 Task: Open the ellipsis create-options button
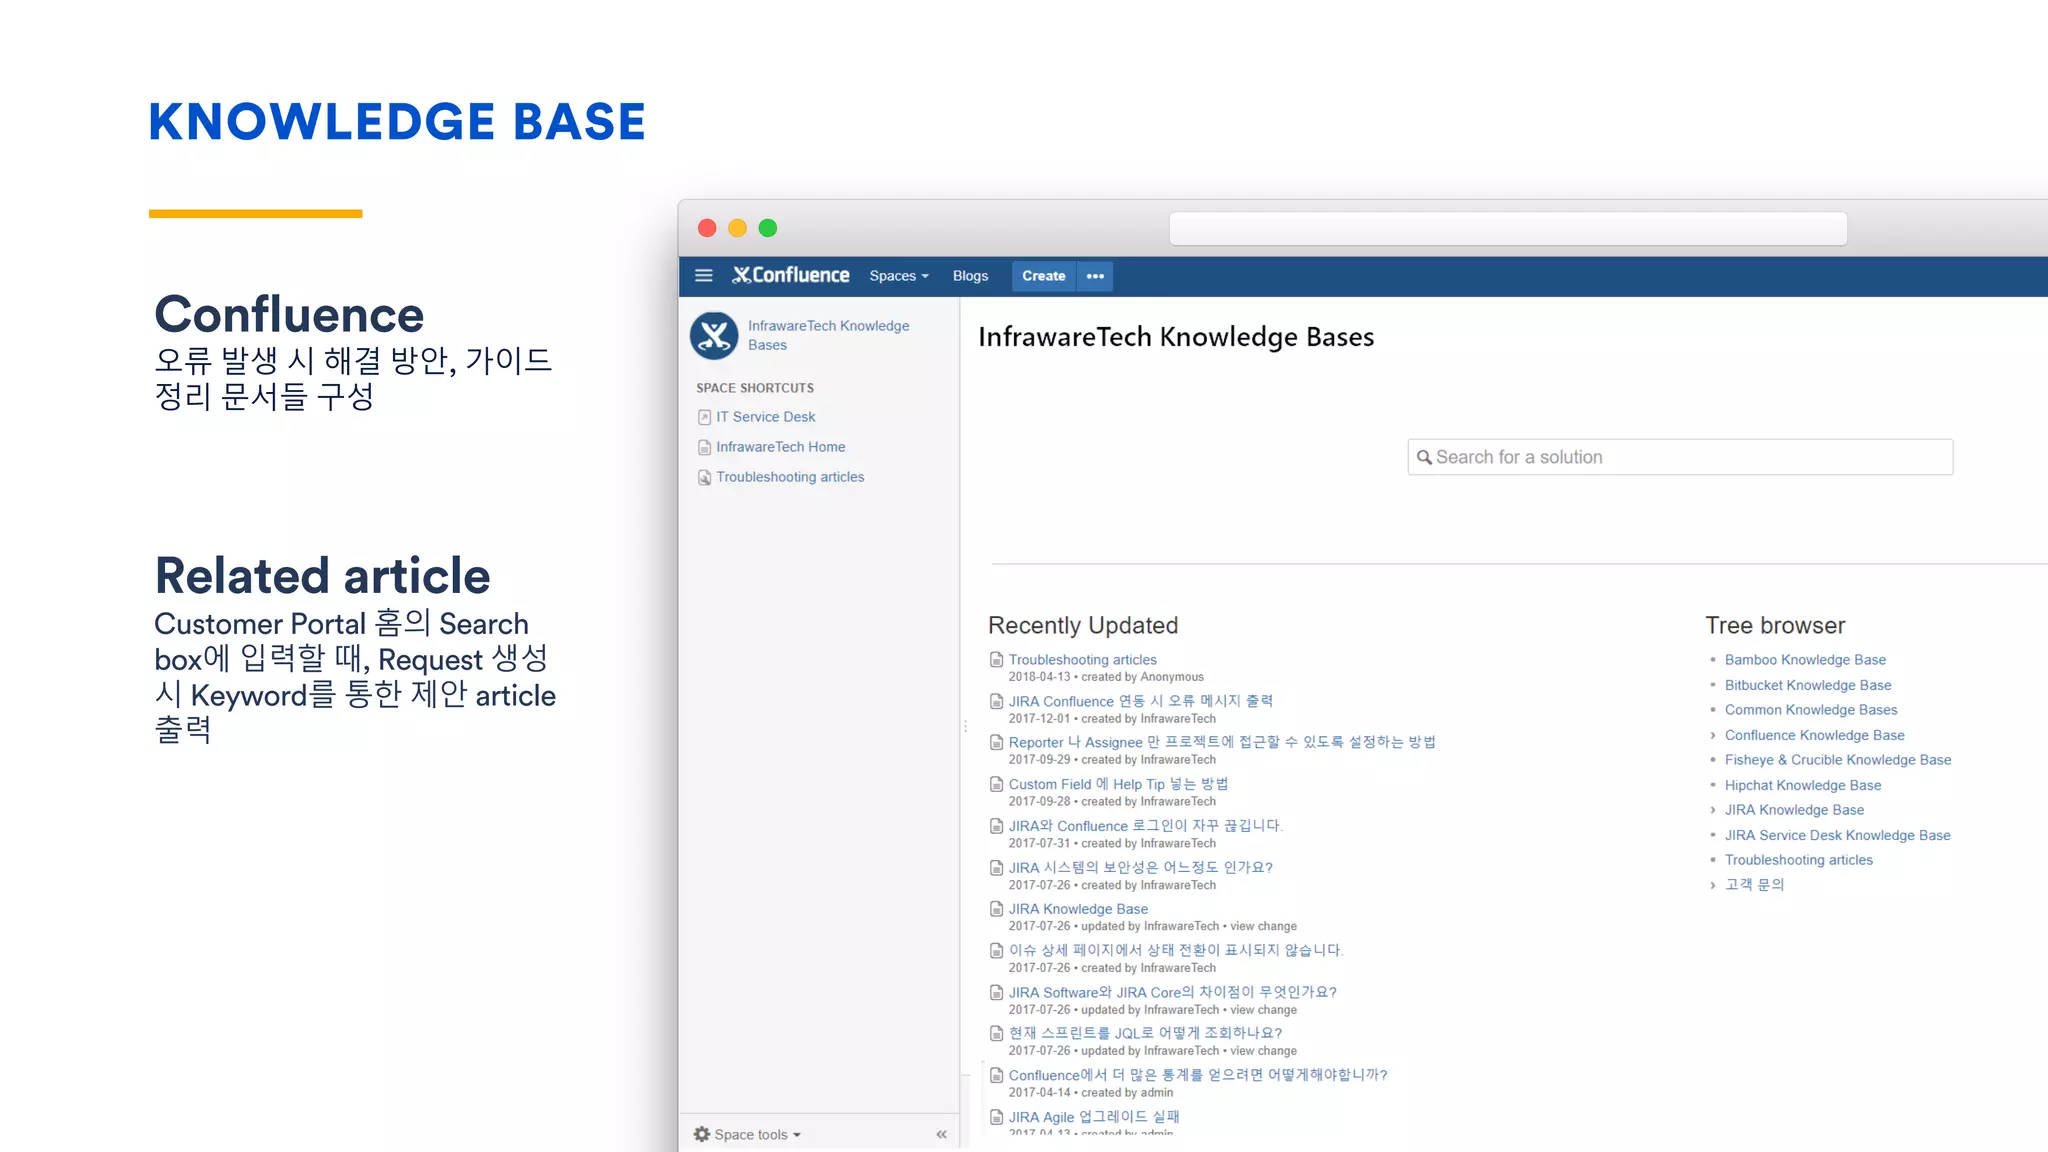[x=1095, y=276]
